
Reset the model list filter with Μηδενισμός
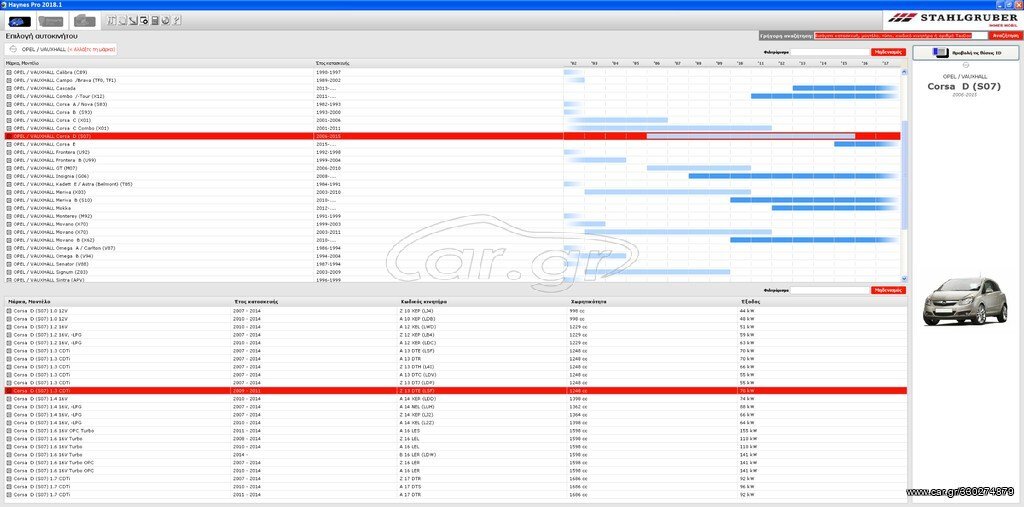click(888, 52)
